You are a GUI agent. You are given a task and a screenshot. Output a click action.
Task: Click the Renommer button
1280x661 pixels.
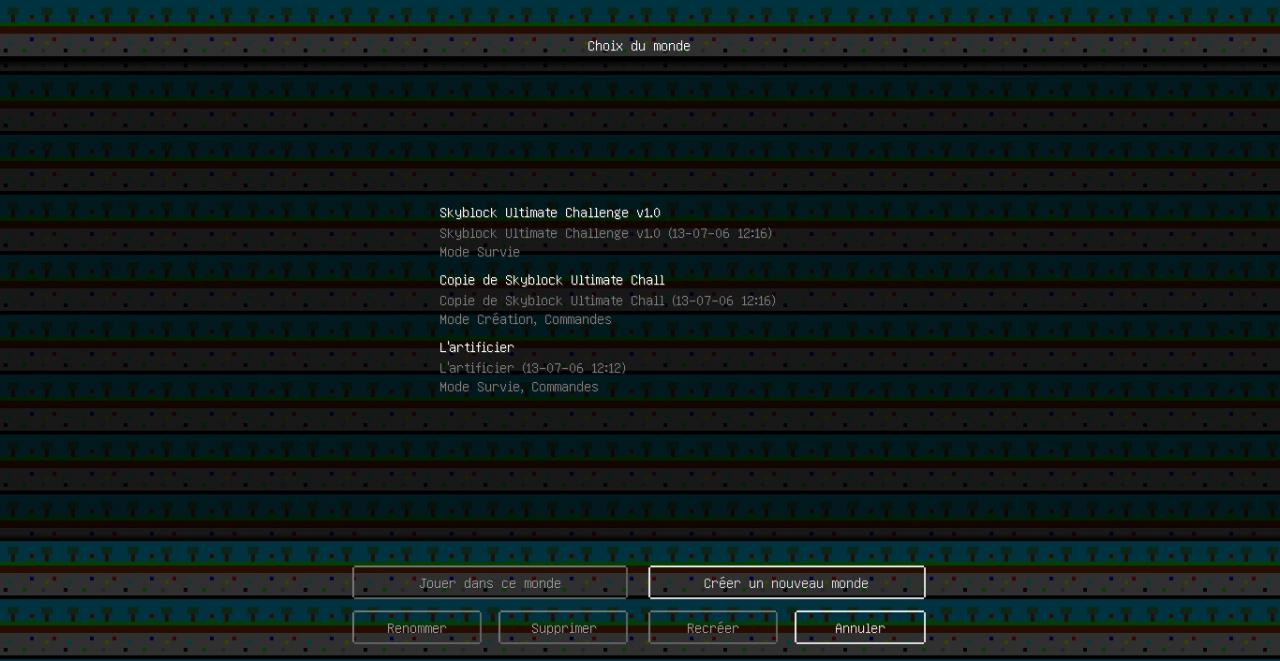417,628
